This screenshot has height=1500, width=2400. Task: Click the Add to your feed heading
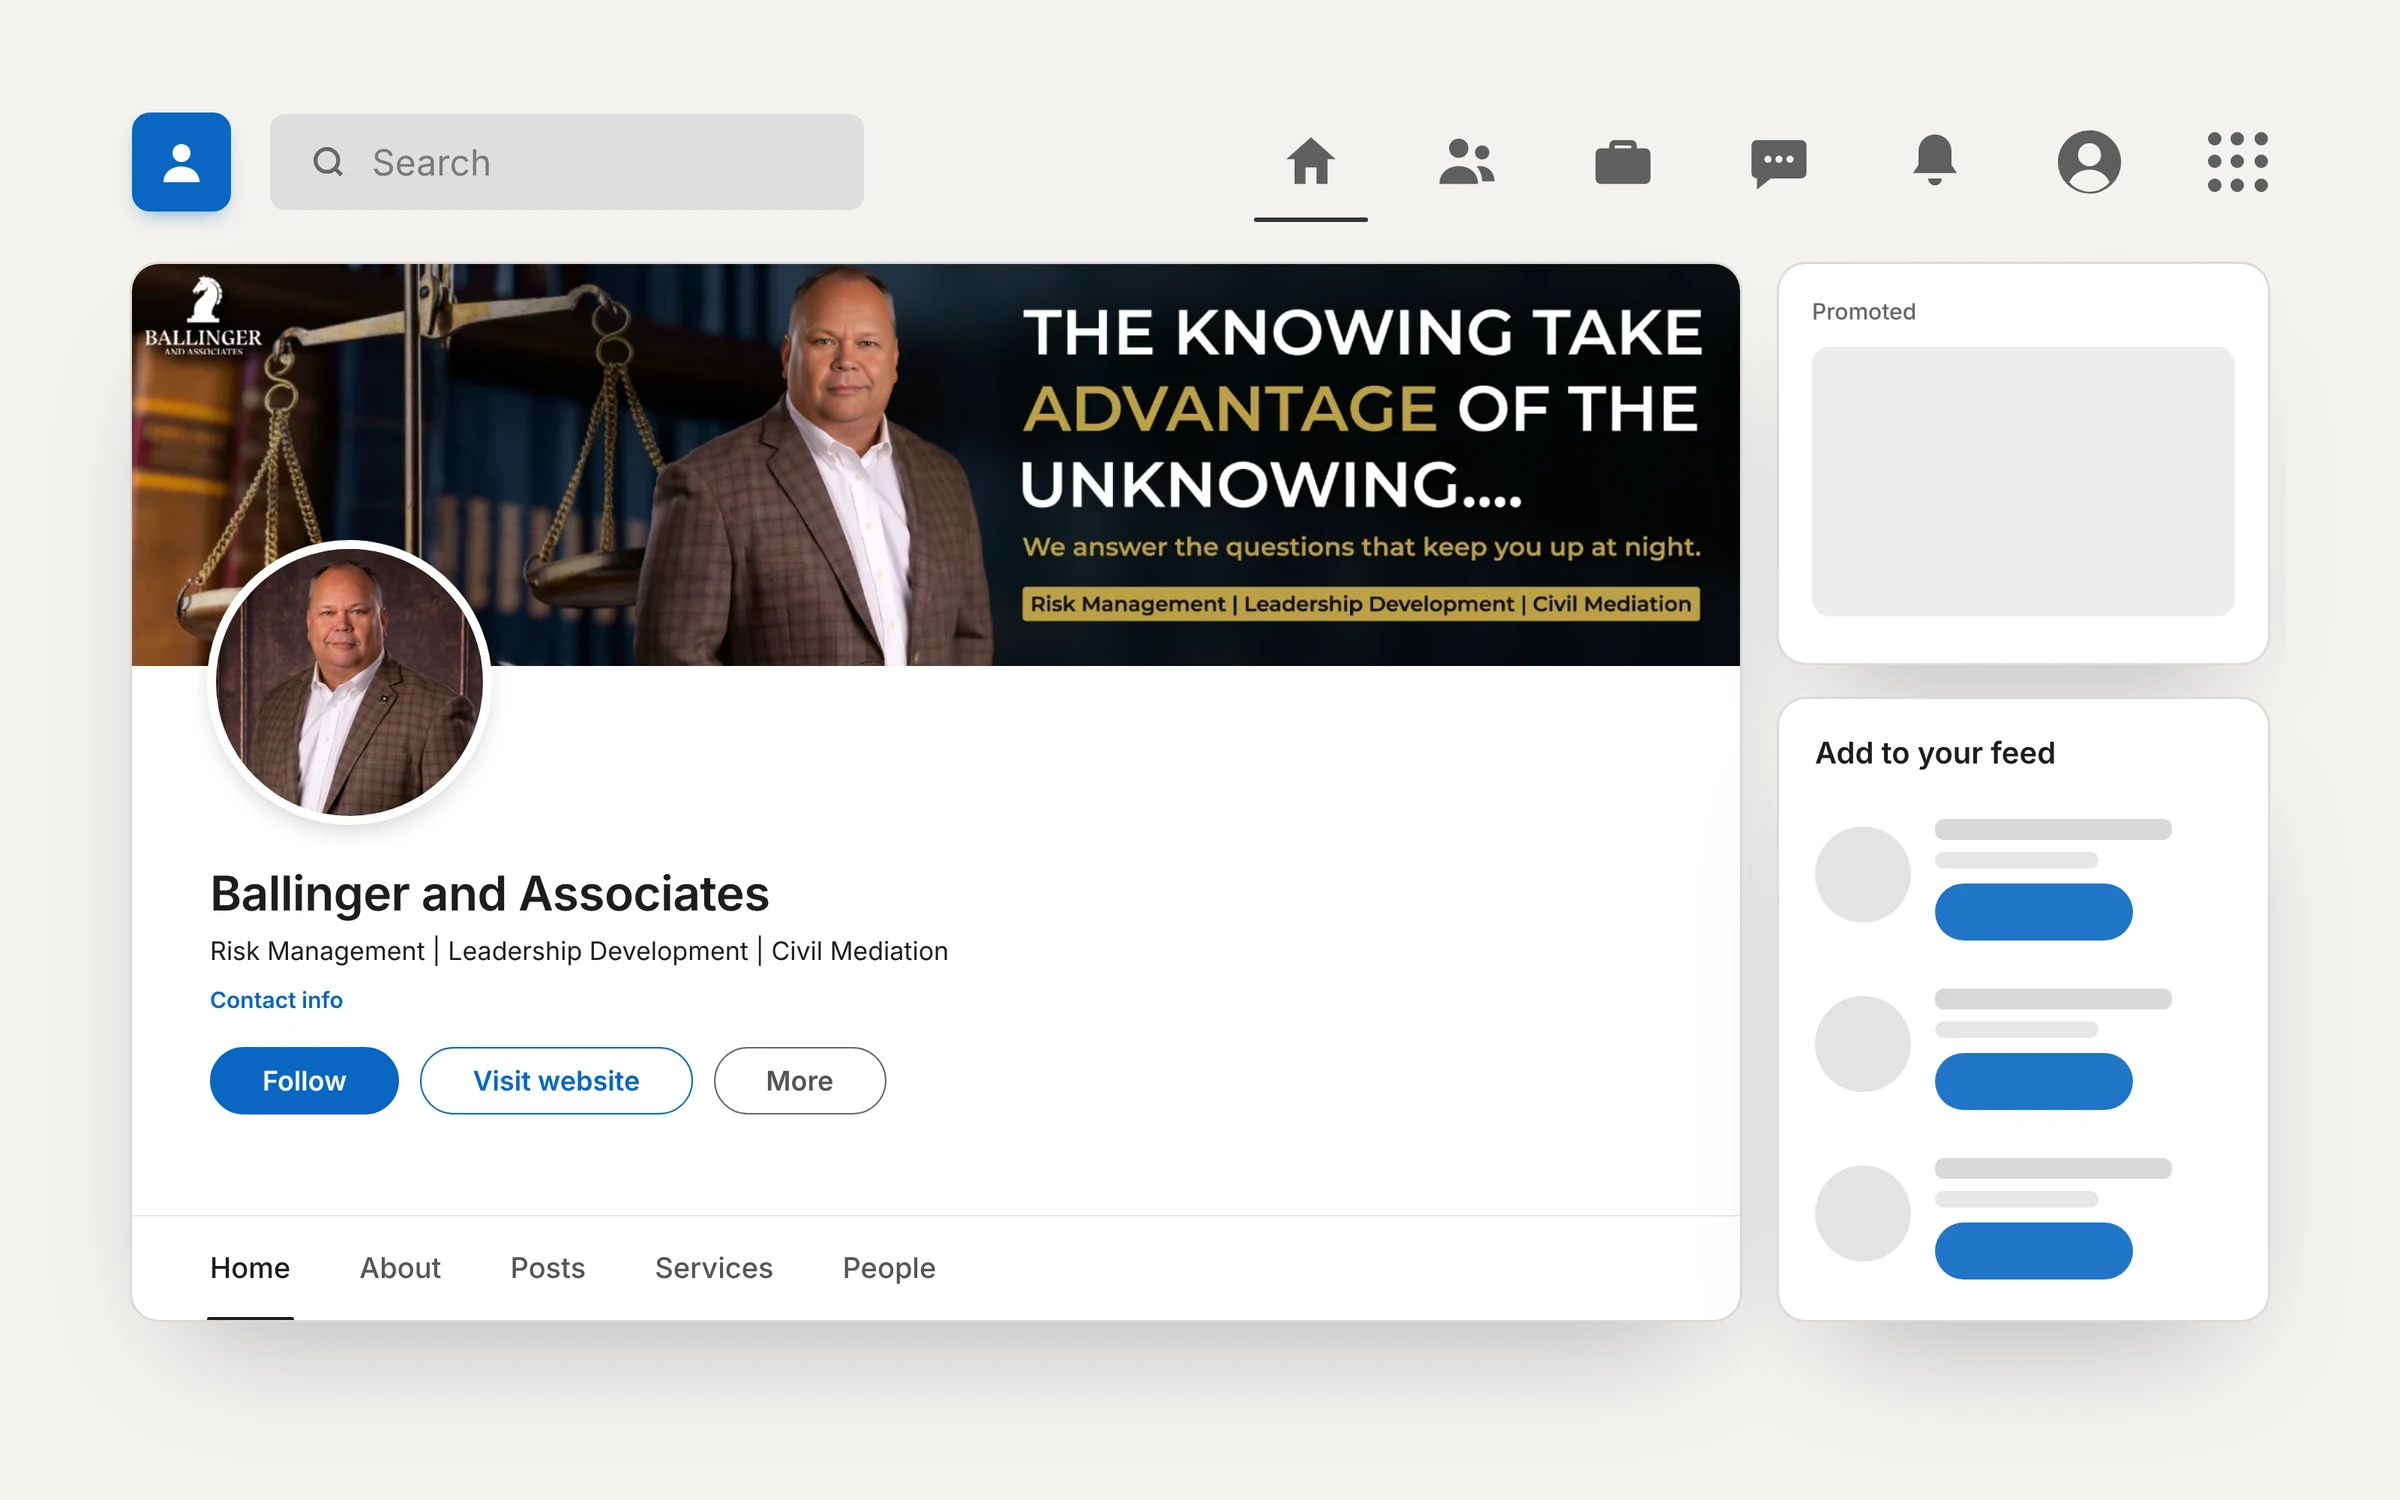click(1935, 753)
